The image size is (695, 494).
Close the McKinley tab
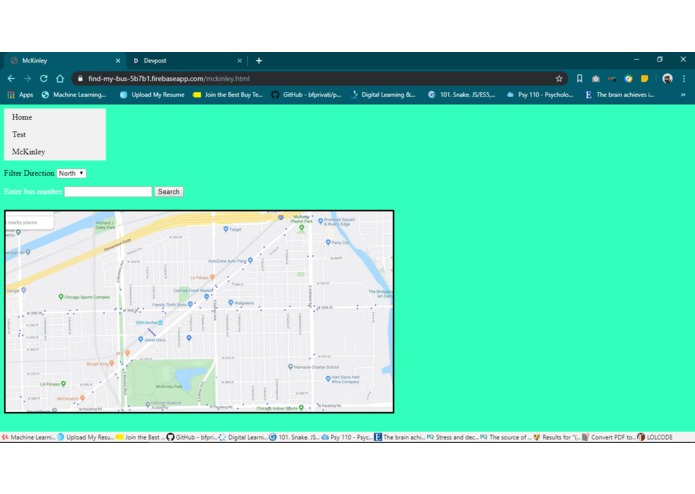[x=118, y=61]
